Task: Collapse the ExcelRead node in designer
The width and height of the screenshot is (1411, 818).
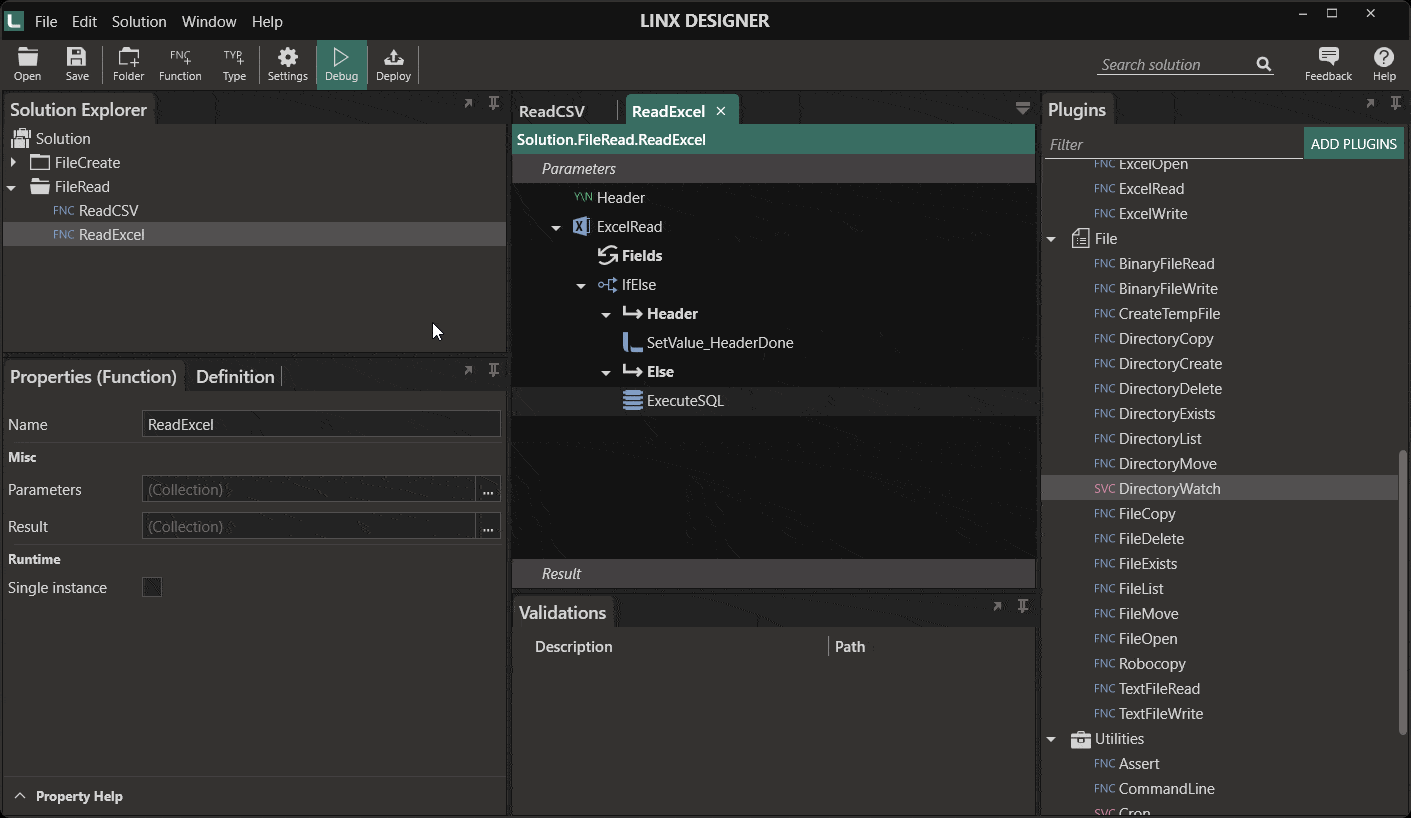Action: 556,228
